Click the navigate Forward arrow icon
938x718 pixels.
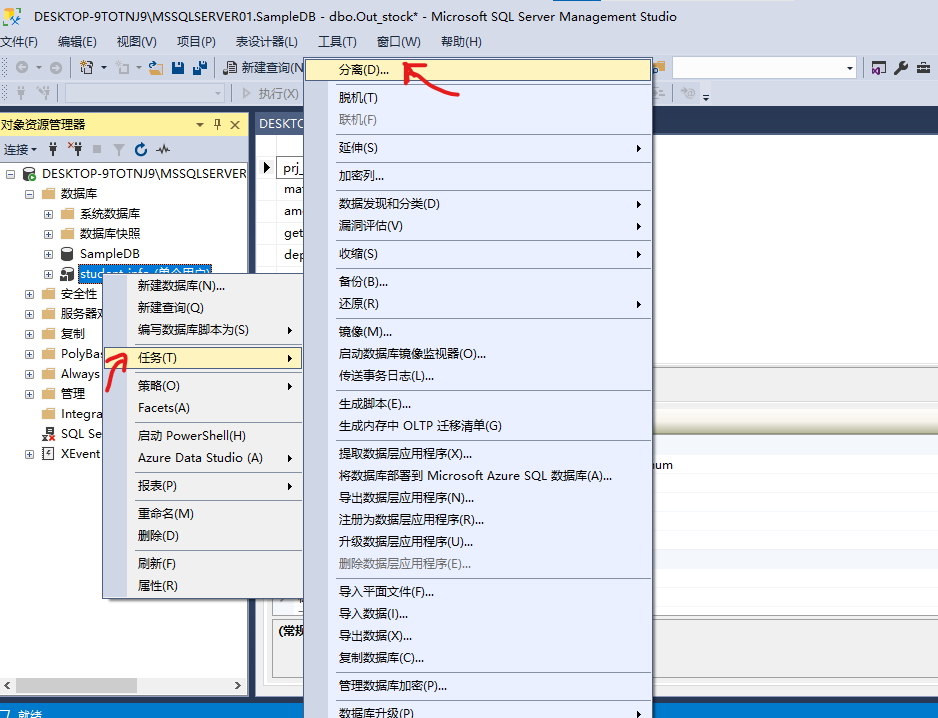[x=56, y=68]
